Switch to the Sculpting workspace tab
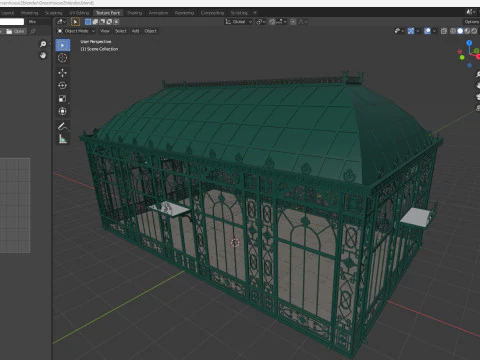The width and height of the screenshot is (480, 360). (x=53, y=13)
